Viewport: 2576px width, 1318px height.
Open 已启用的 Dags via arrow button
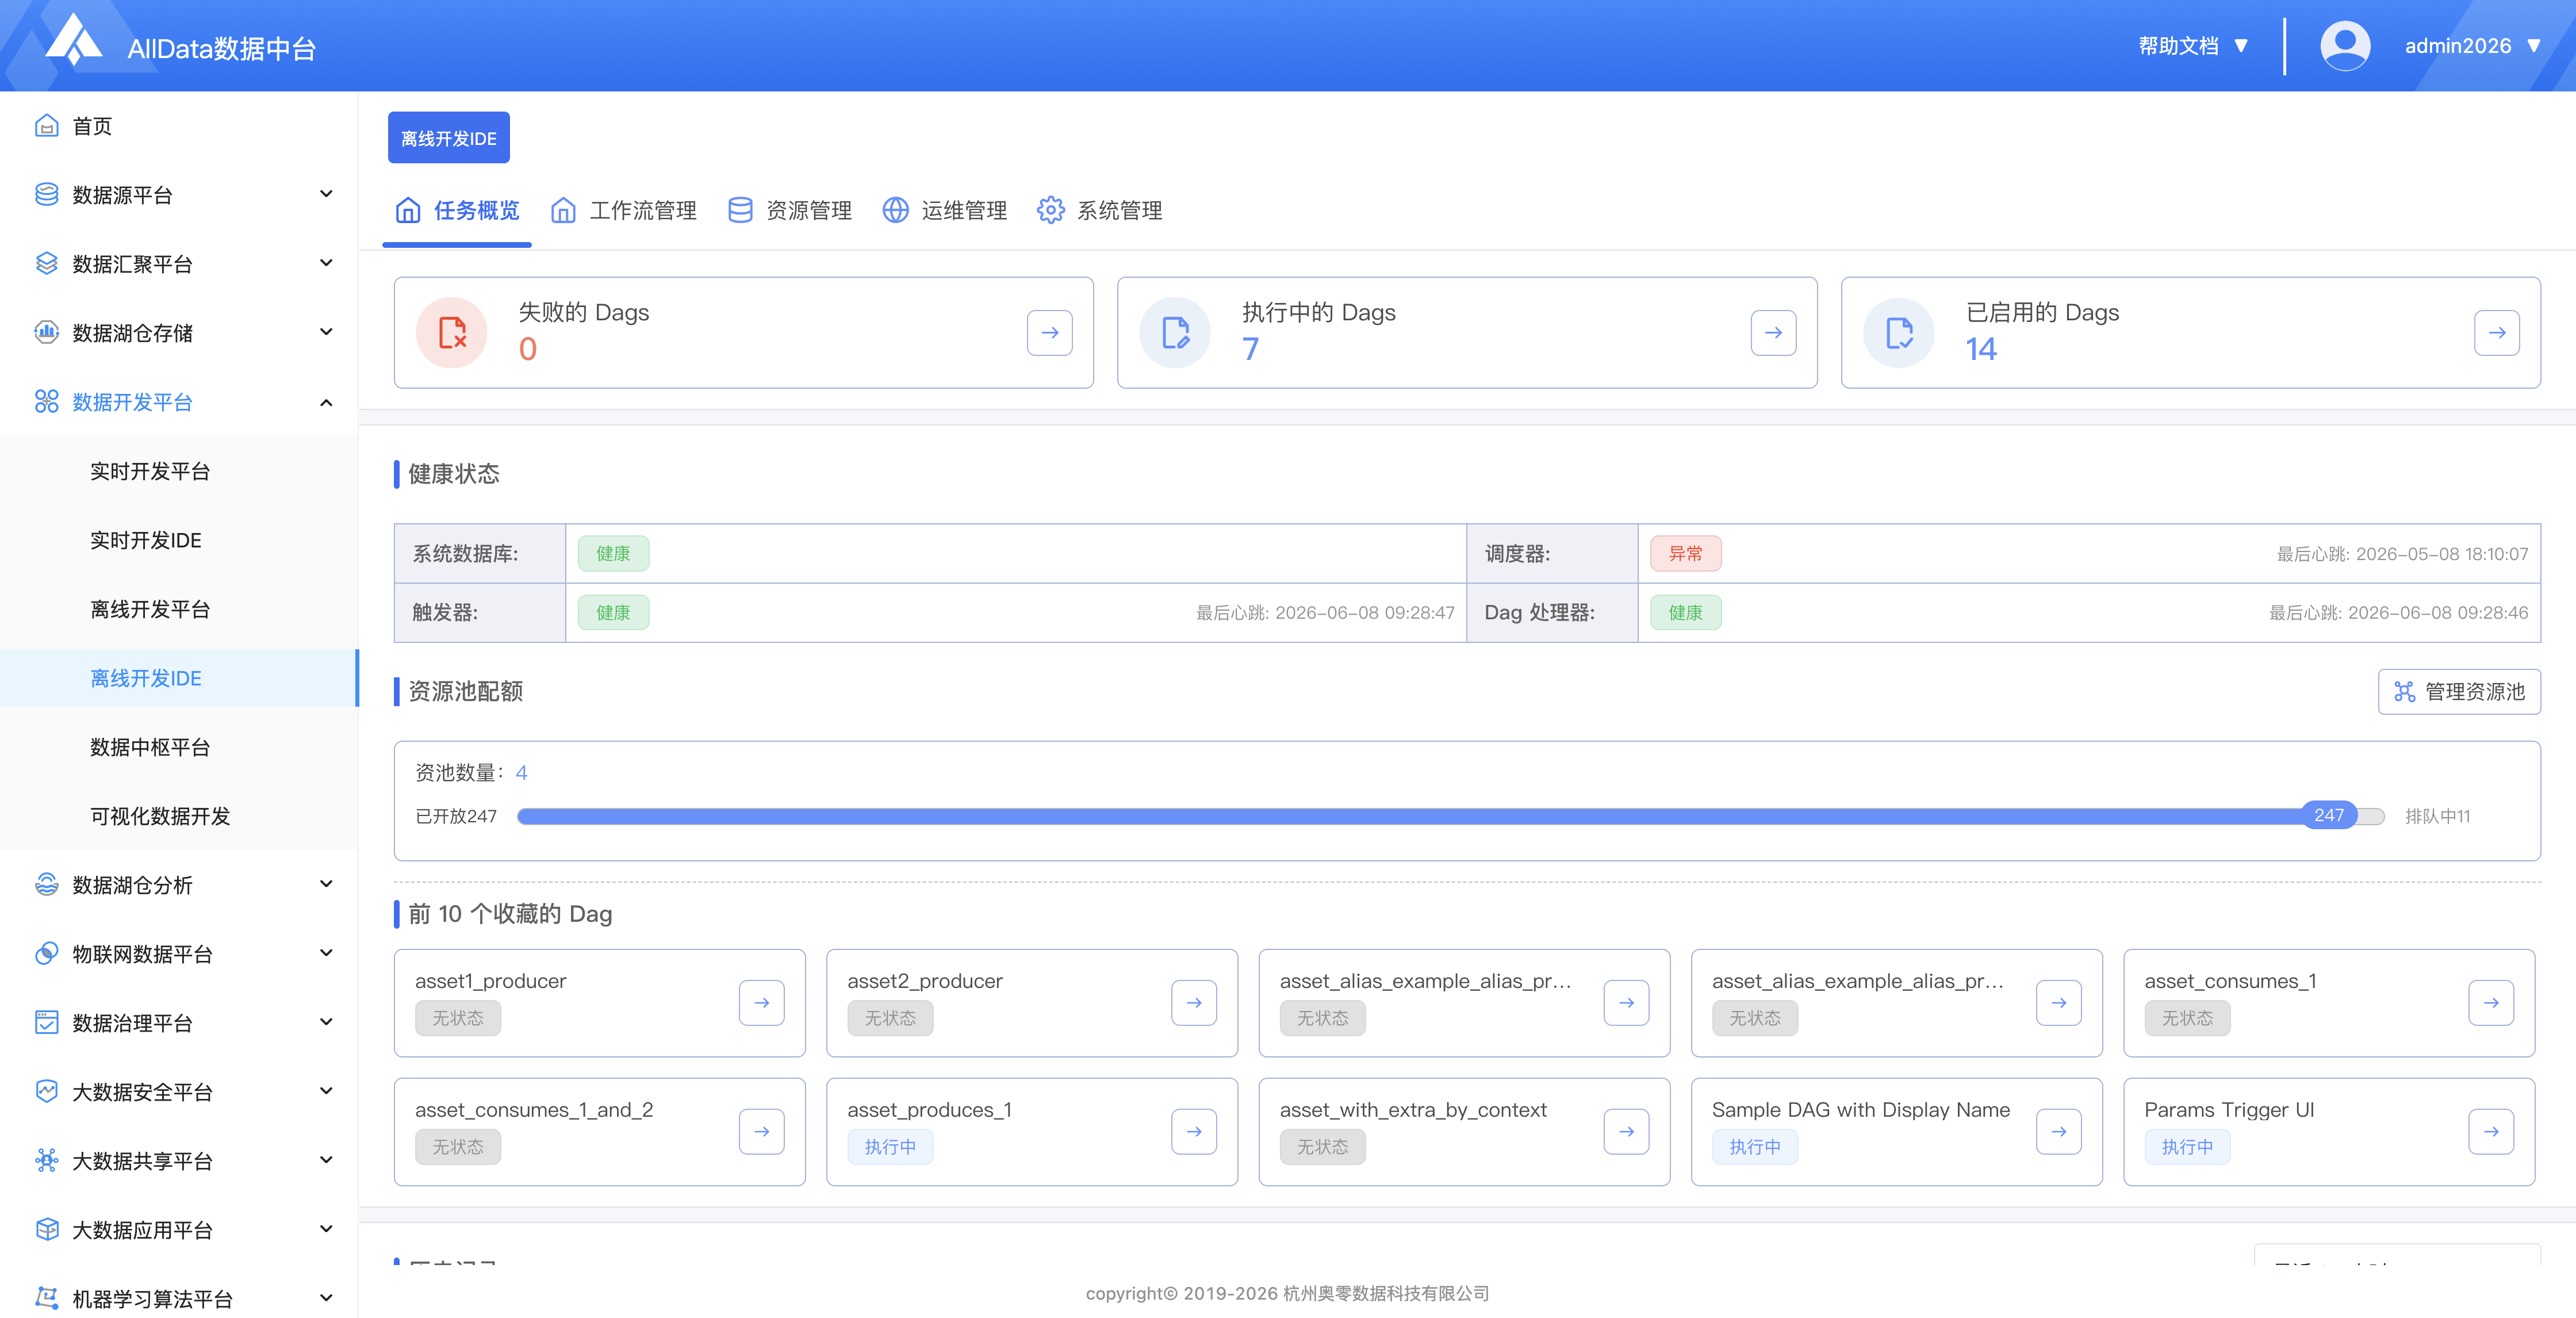[2497, 333]
